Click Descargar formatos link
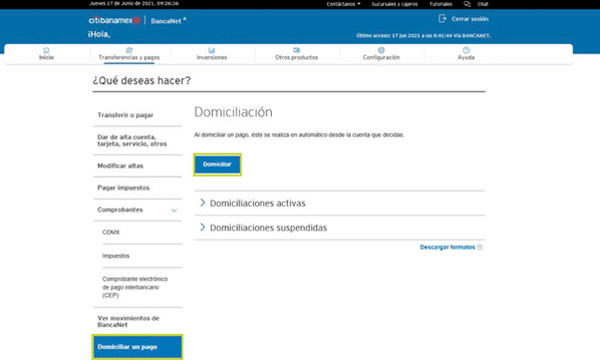The image size is (600, 360). 447,247
